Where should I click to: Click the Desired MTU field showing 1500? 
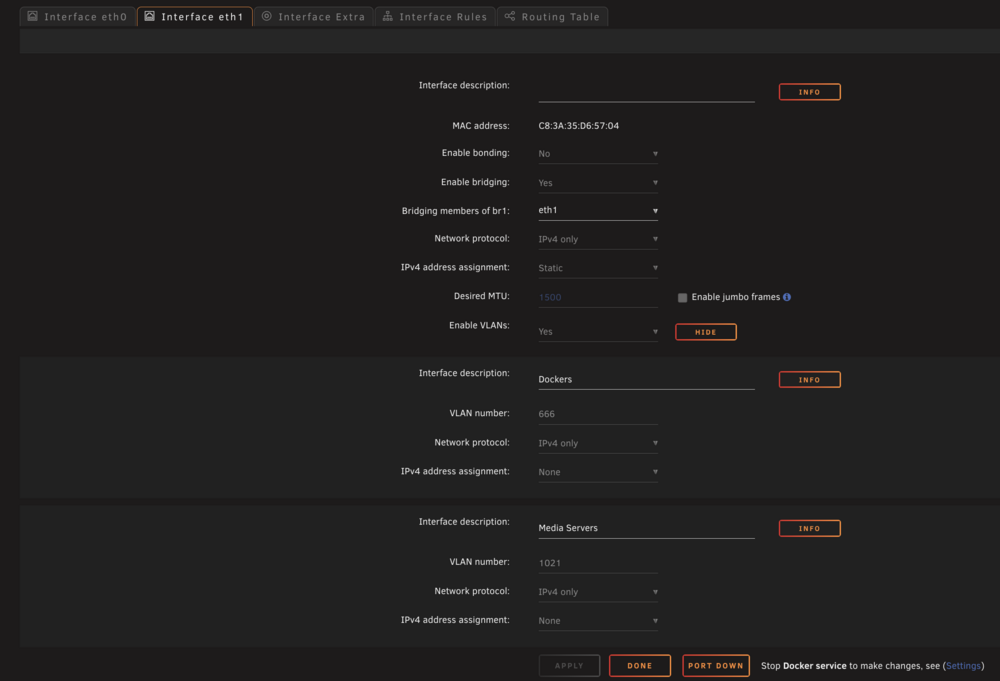coord(598,297)
